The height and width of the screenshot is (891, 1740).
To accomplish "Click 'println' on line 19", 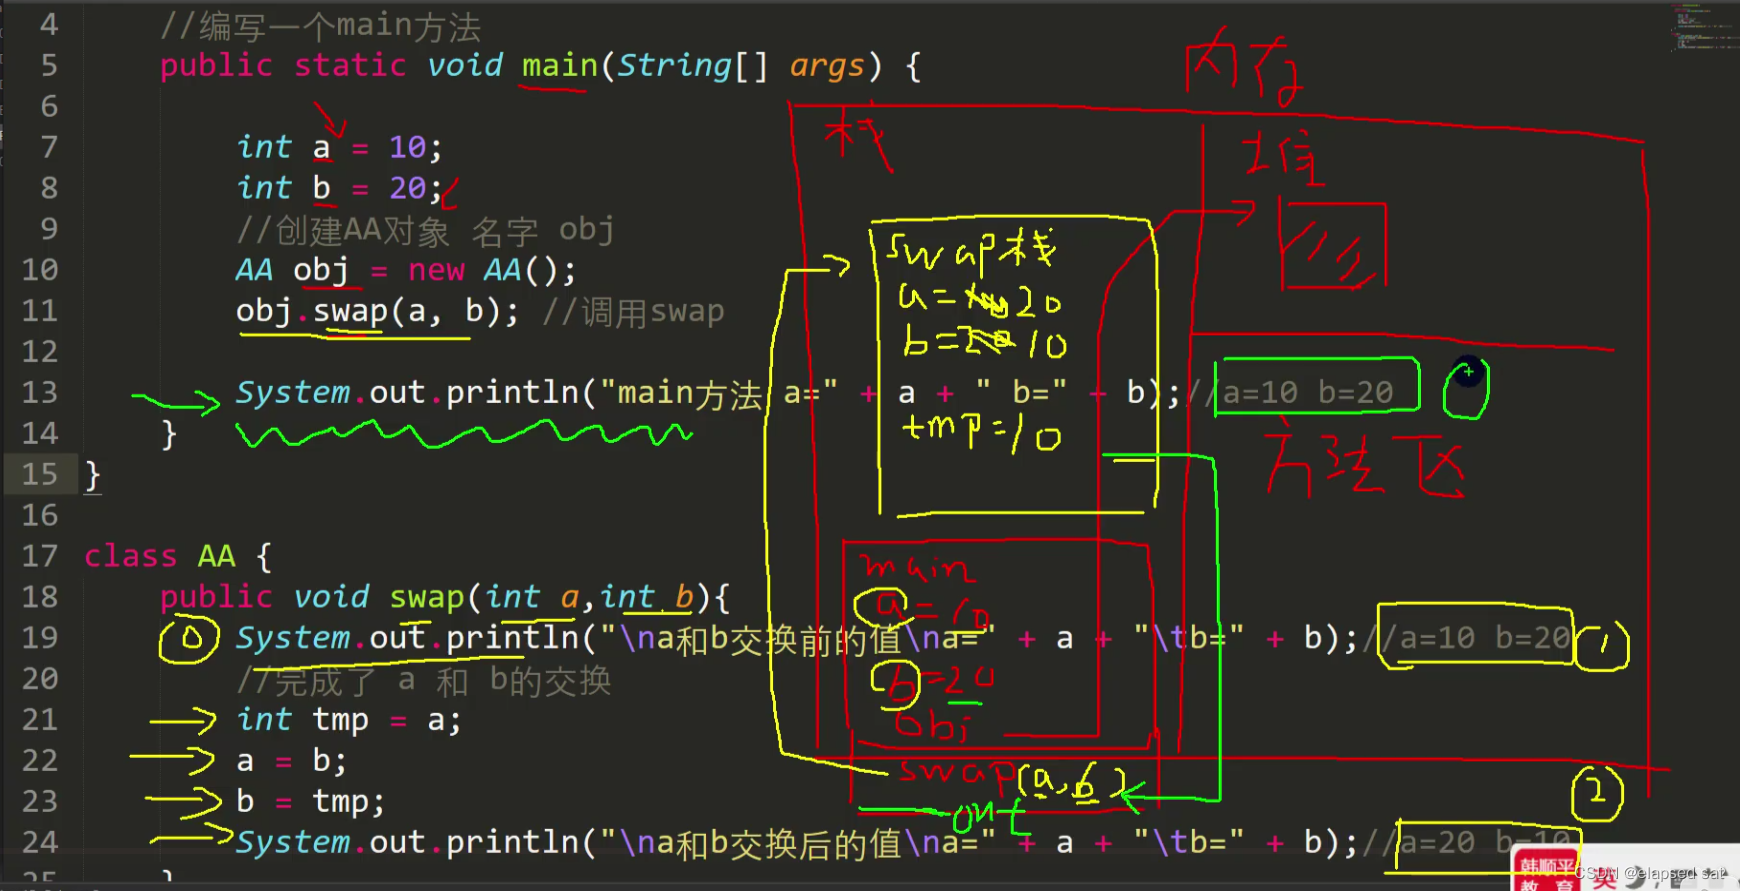I will click(512, 638).
